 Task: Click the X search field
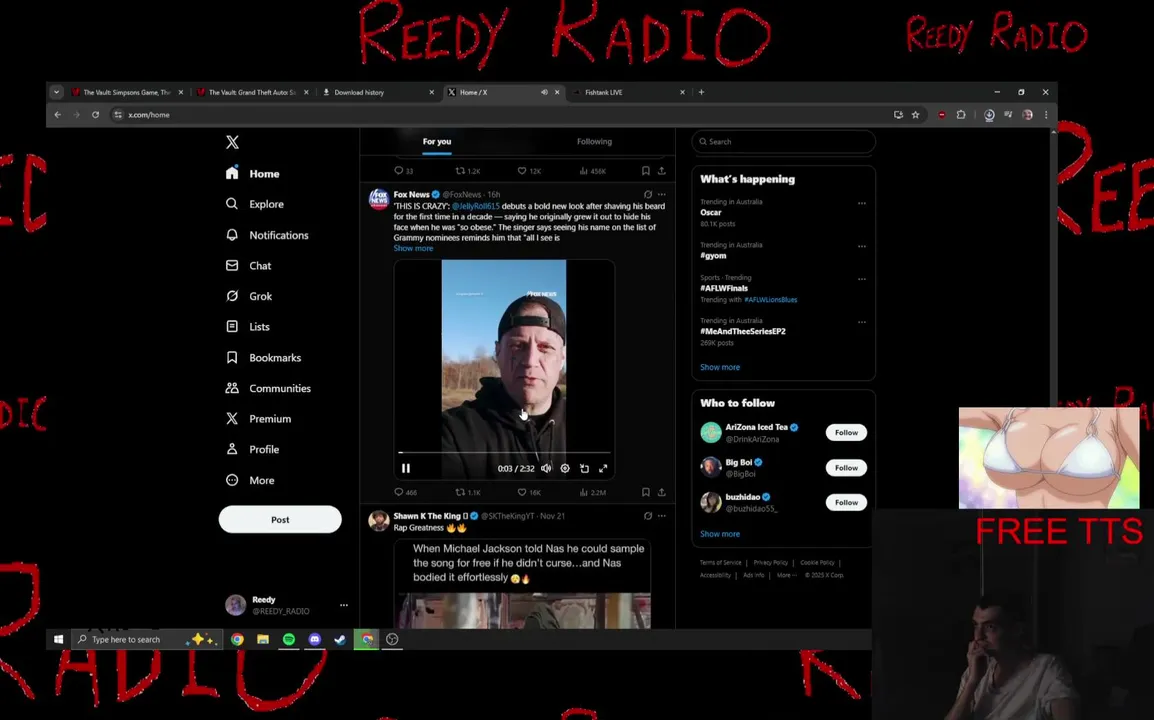tap(783, 141)
